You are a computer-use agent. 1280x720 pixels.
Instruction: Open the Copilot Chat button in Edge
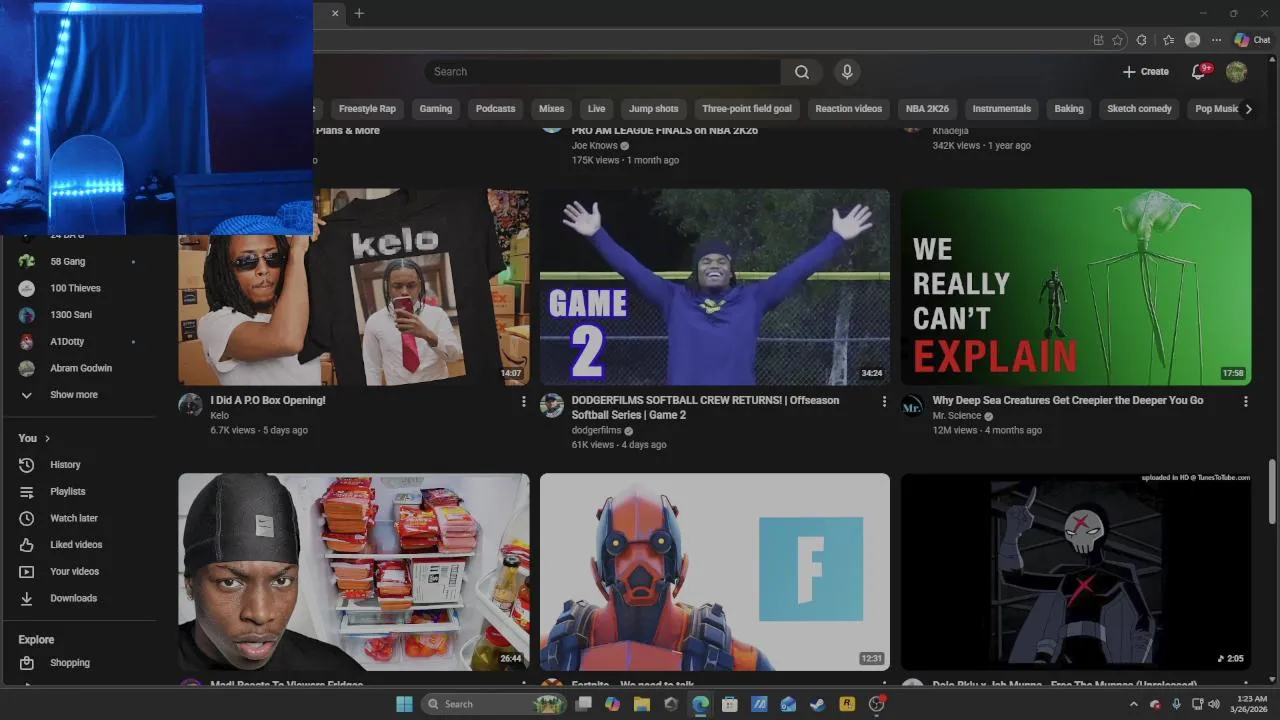coord(1252,40)
